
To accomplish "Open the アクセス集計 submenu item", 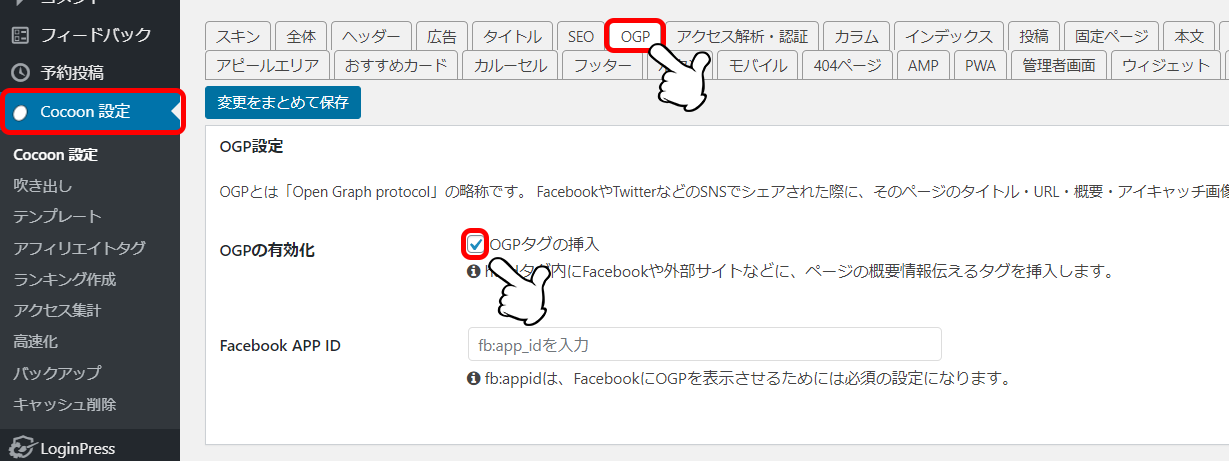I will (x=57, y=310).
